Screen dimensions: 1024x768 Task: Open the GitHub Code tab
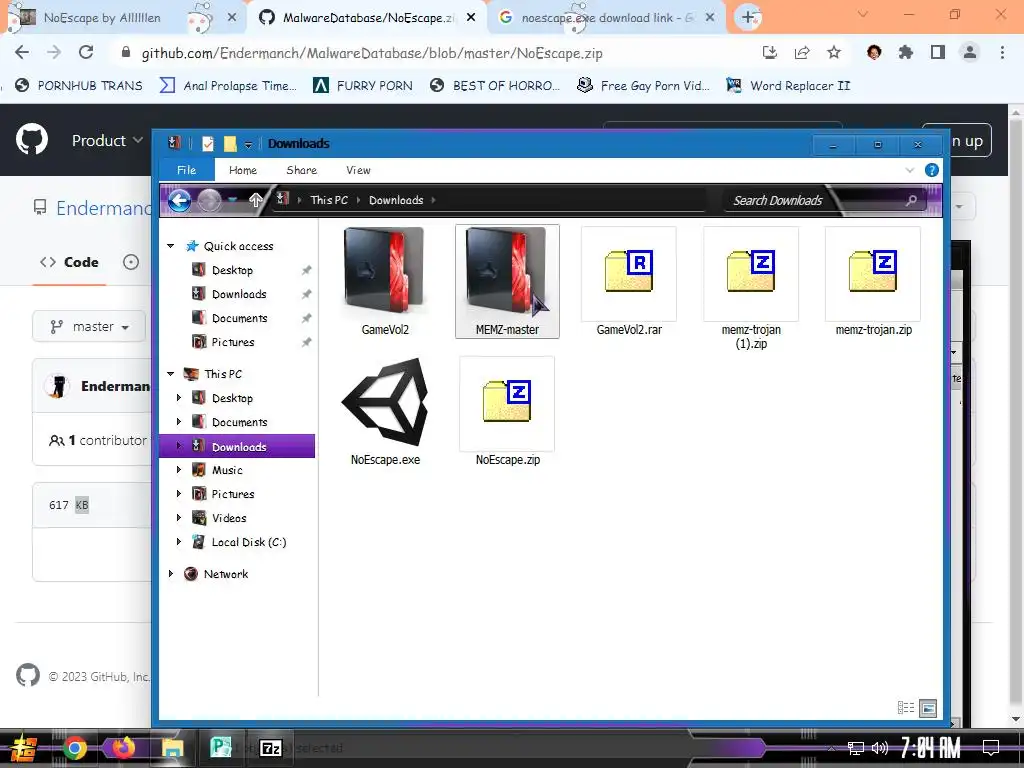tap(69, 262)
